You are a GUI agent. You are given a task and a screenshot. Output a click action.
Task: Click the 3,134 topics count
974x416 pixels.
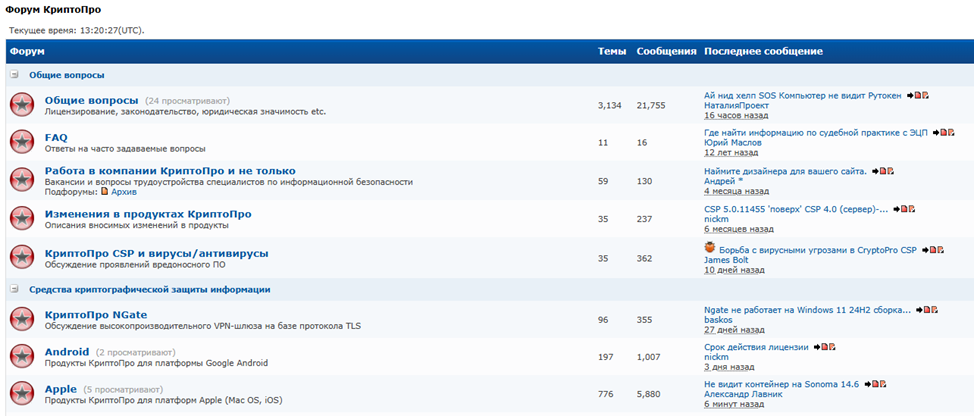pyautogui.click(x=609, y=106)
